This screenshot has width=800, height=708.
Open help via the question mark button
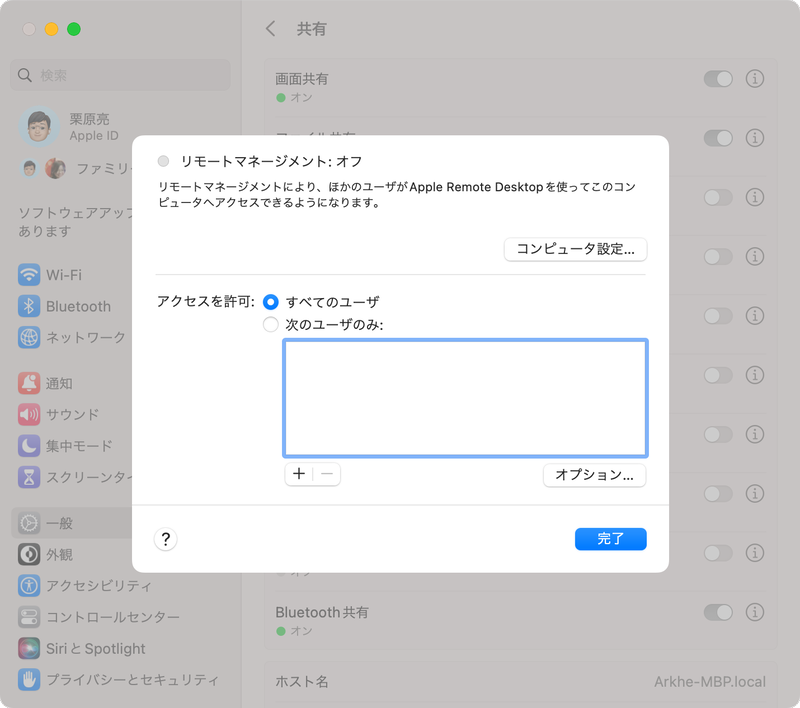pyautogui.click(x=167, y=538)
